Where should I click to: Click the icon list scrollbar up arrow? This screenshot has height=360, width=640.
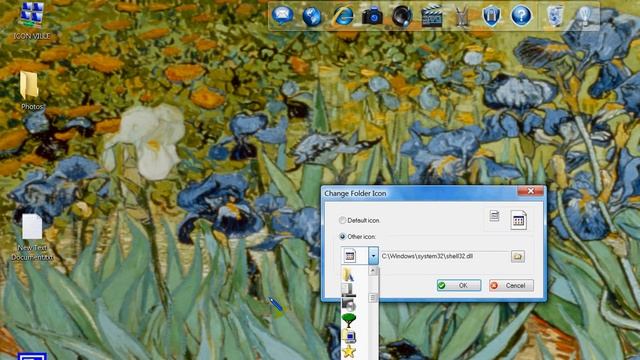(x=373, y=271)
